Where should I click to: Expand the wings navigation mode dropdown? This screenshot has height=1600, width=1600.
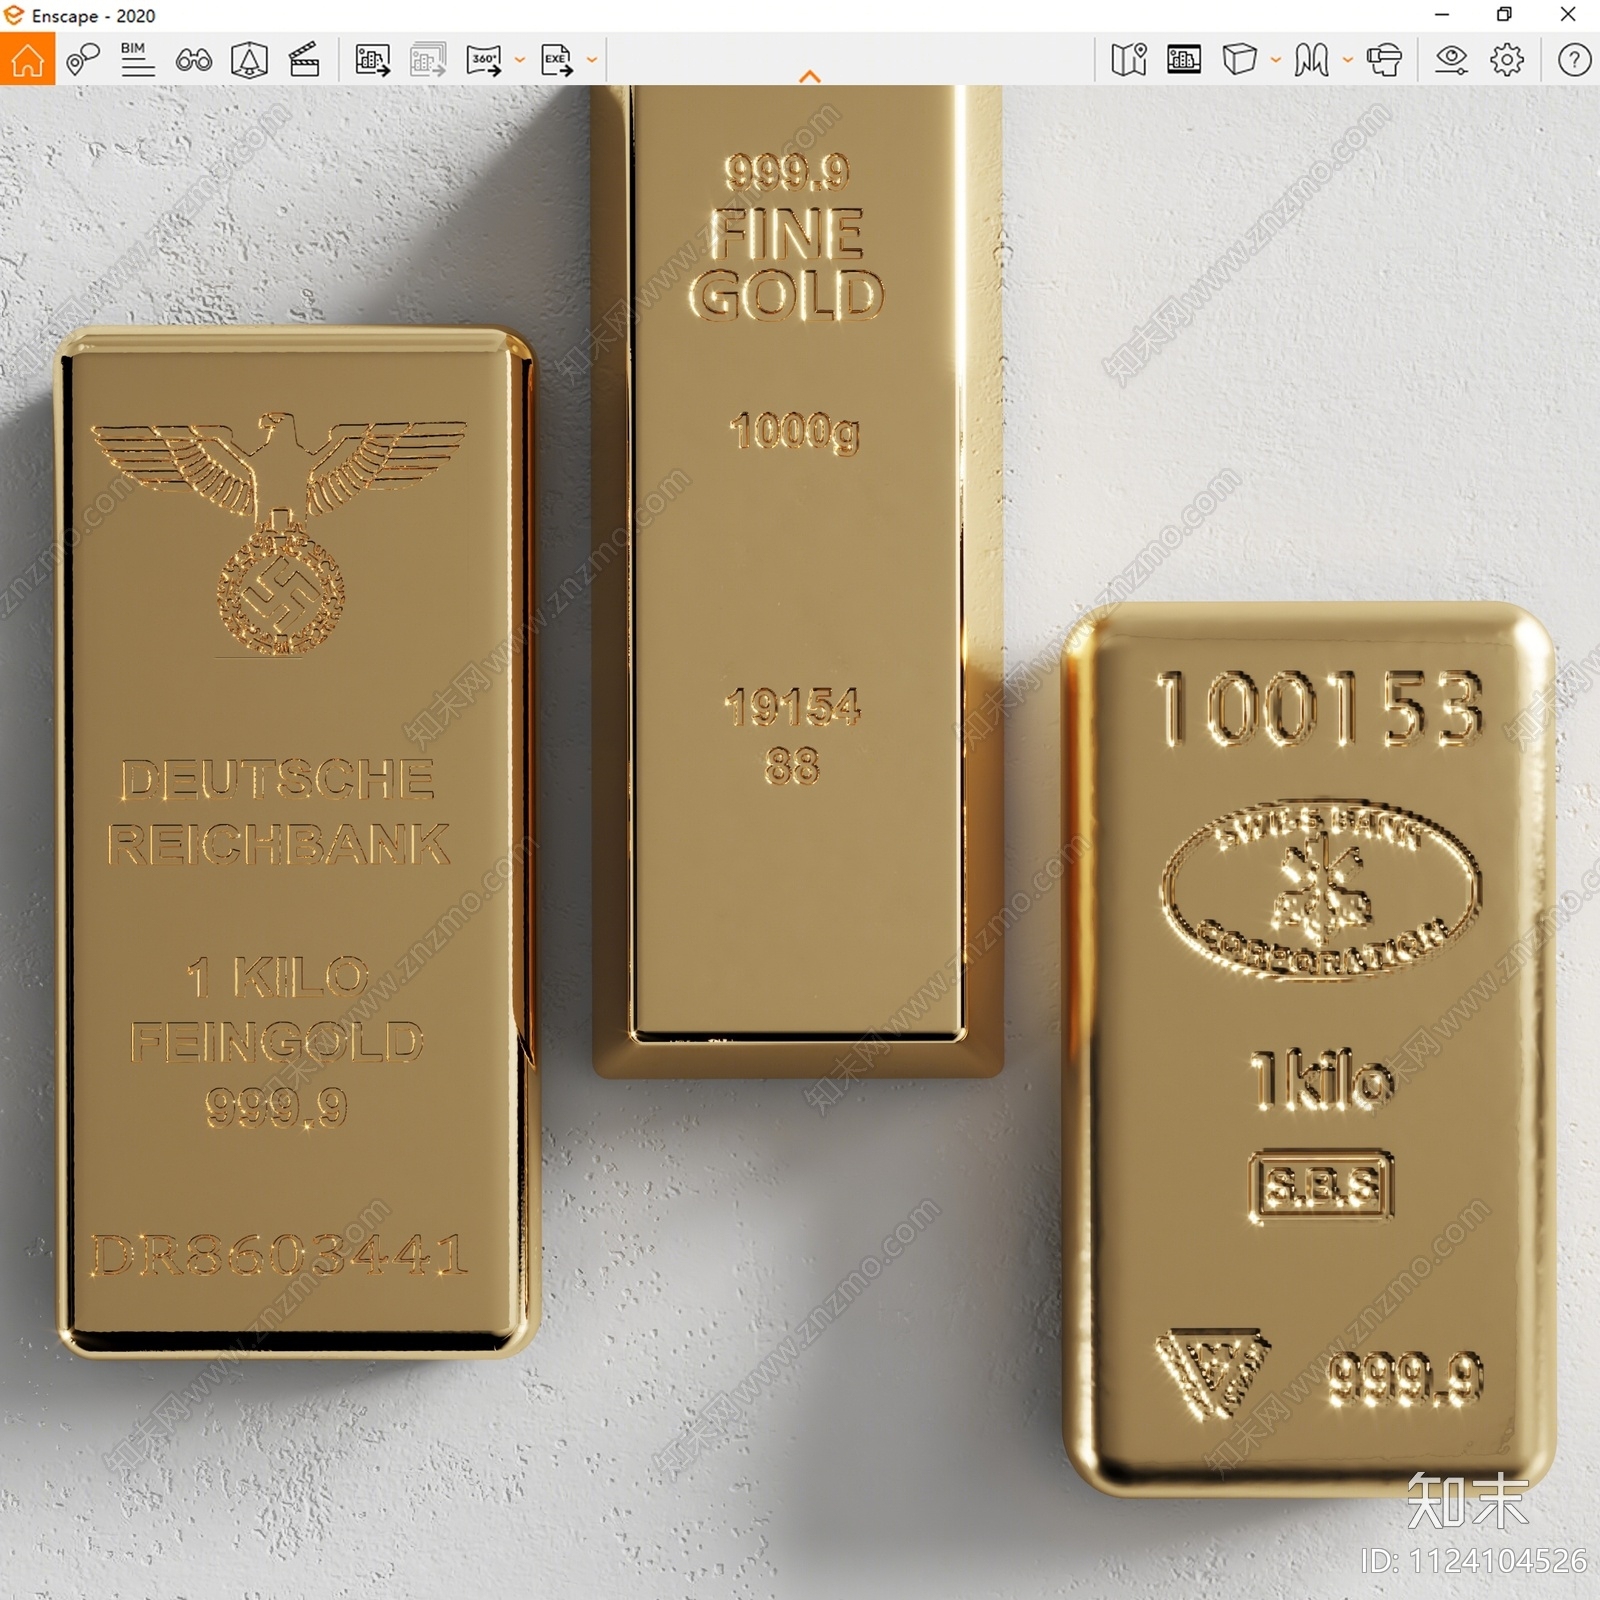coord(1347,60)
